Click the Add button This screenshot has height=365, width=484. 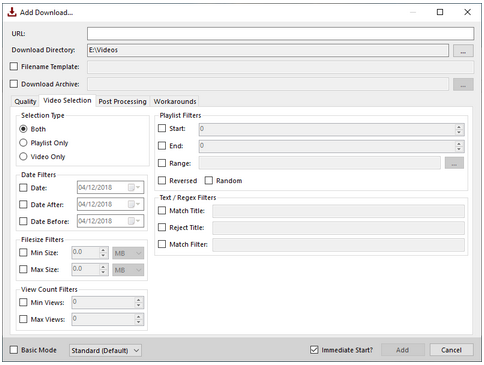pos(402,350)
